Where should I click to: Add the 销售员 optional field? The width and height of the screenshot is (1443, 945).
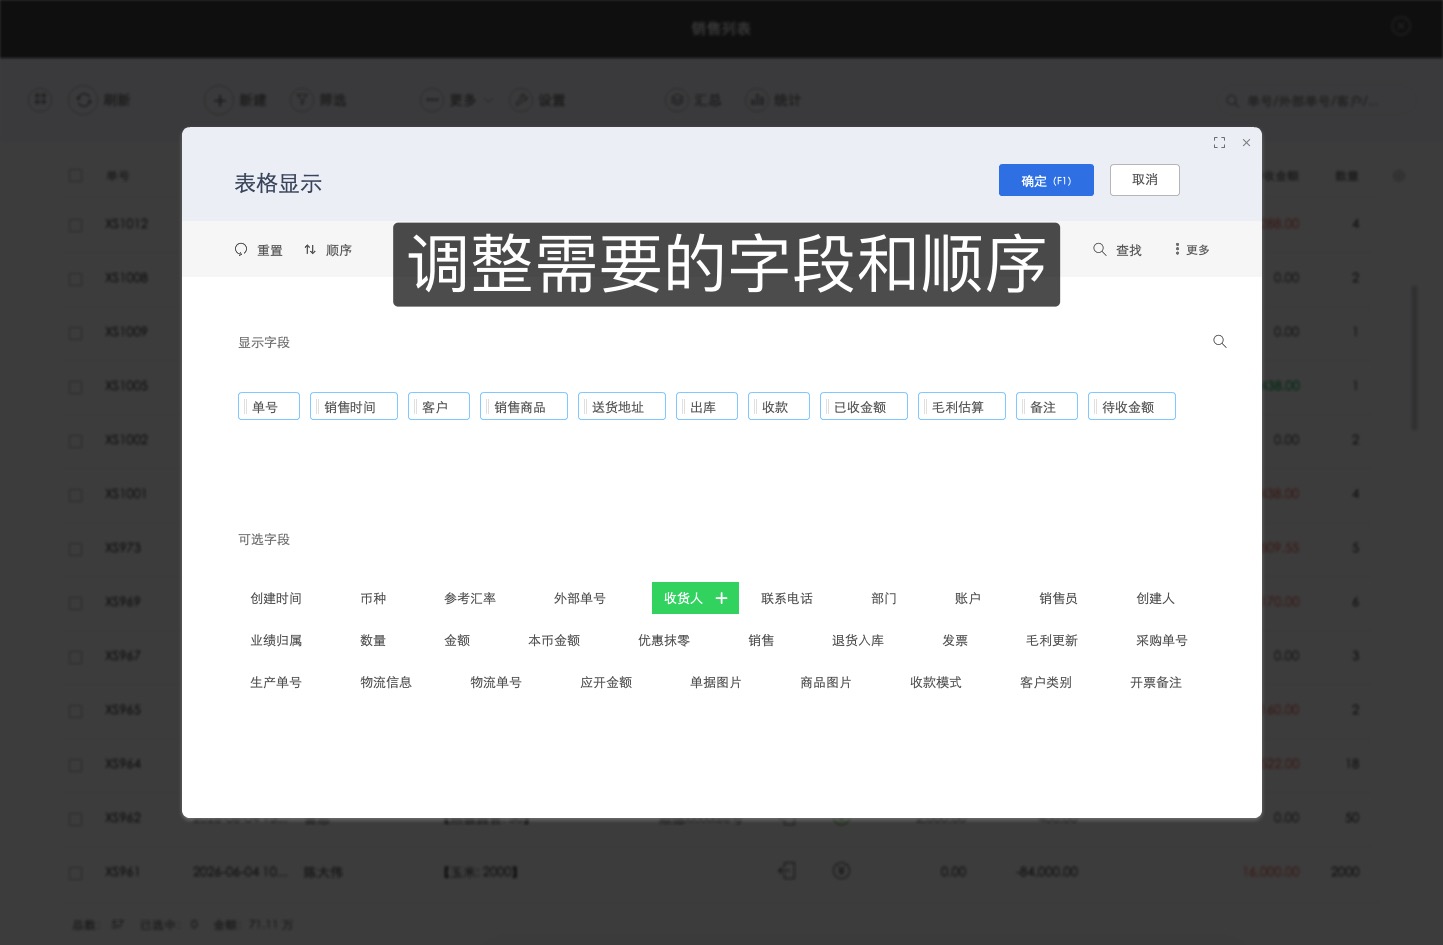pyautogui.click(x=1058, y=598)
